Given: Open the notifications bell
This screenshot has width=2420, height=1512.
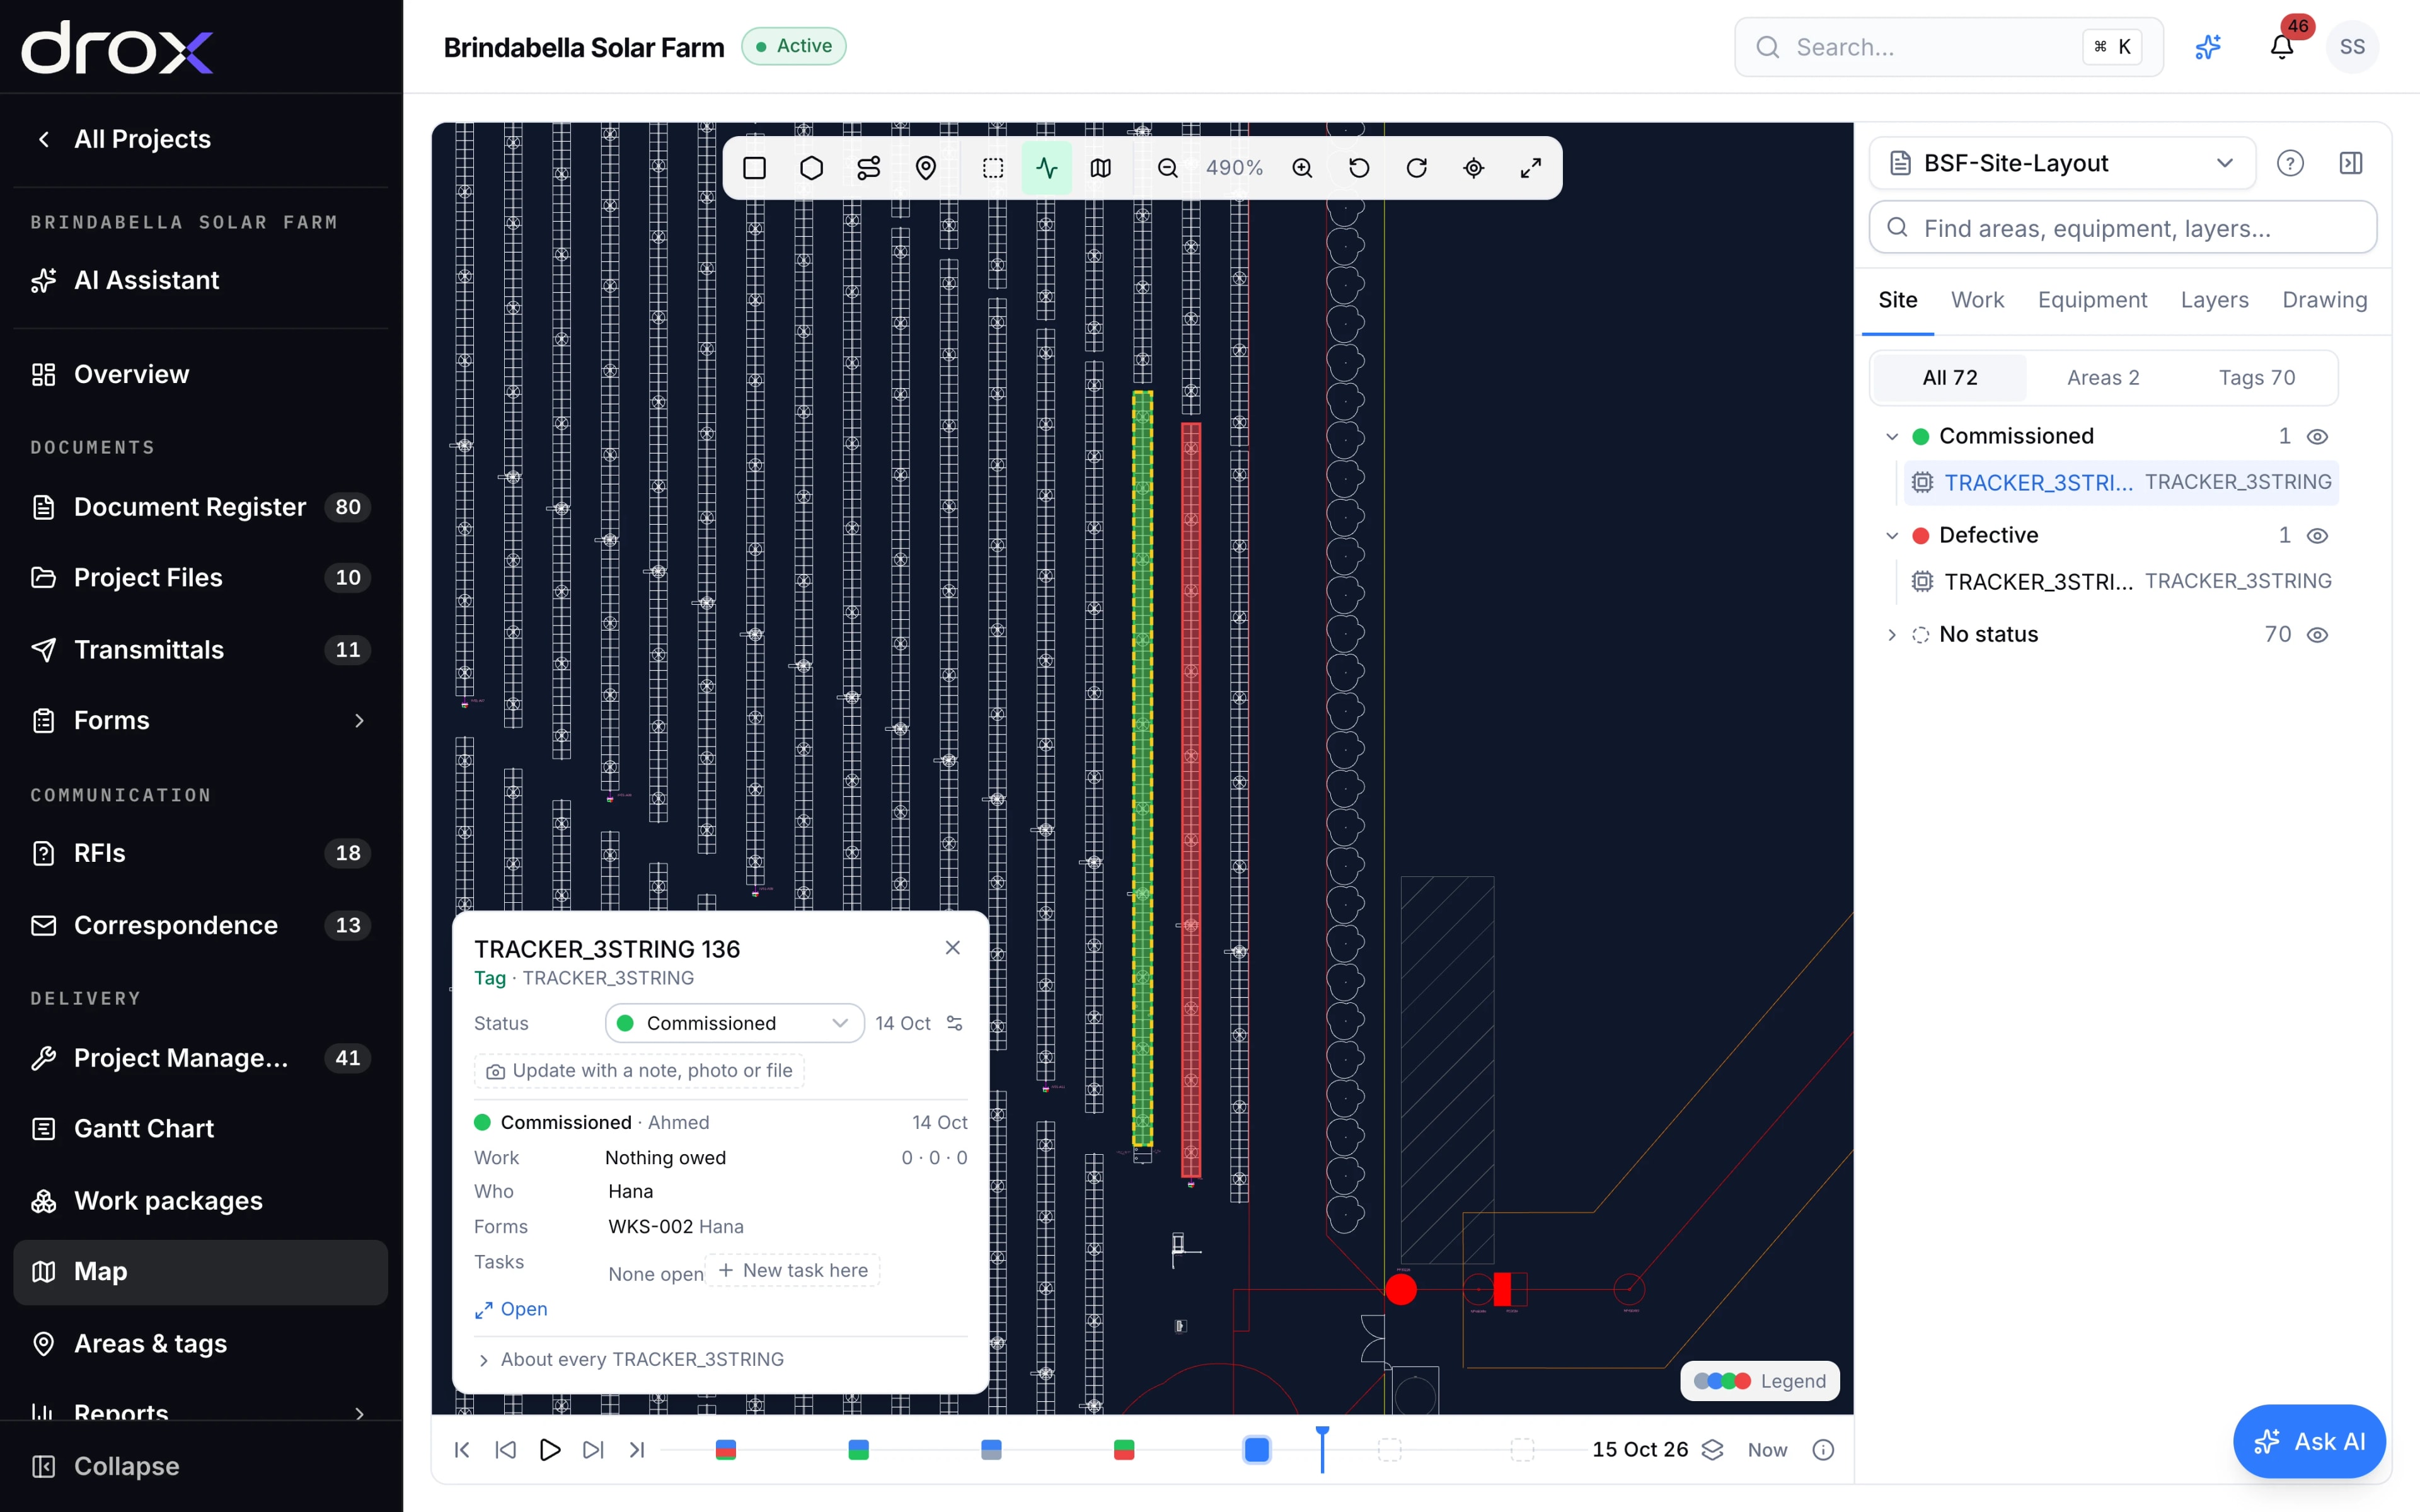Looking at the screenshot, I should coord(2281,47).
